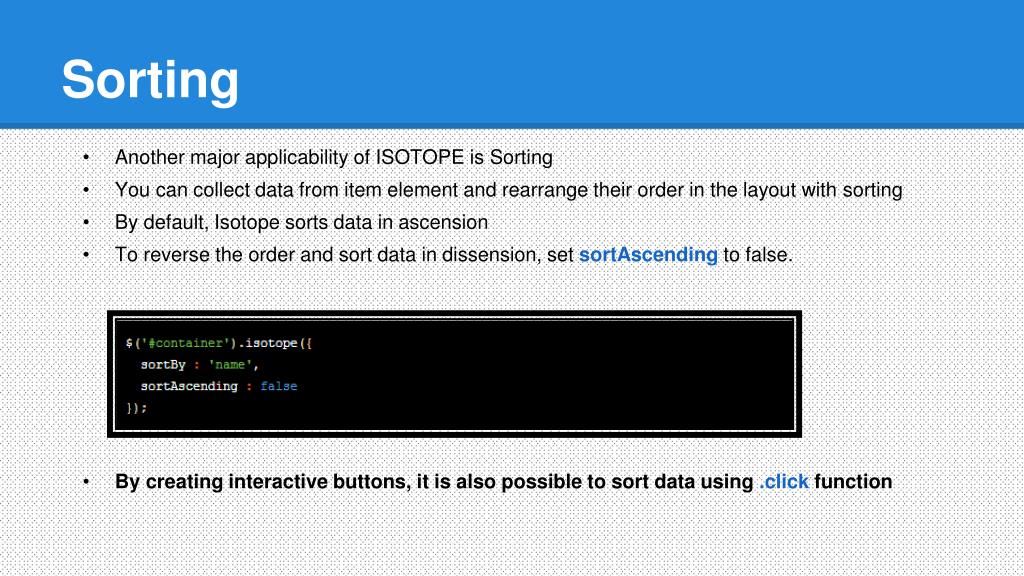Open the .click blue link
Viewport: 1024px width, 576px height.
click(x=784, y=482)
